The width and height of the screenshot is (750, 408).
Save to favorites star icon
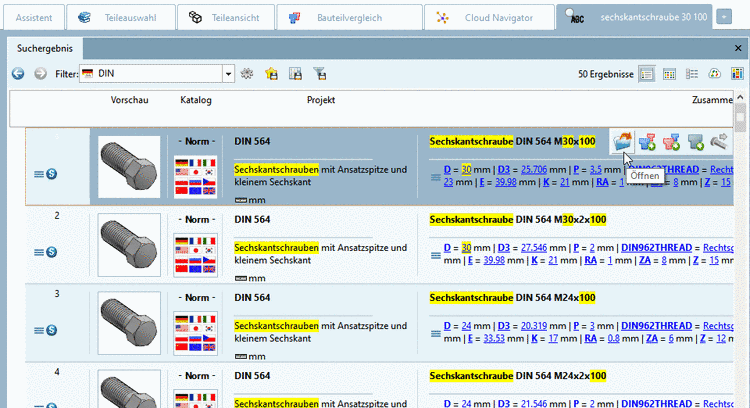click(271, 74)
